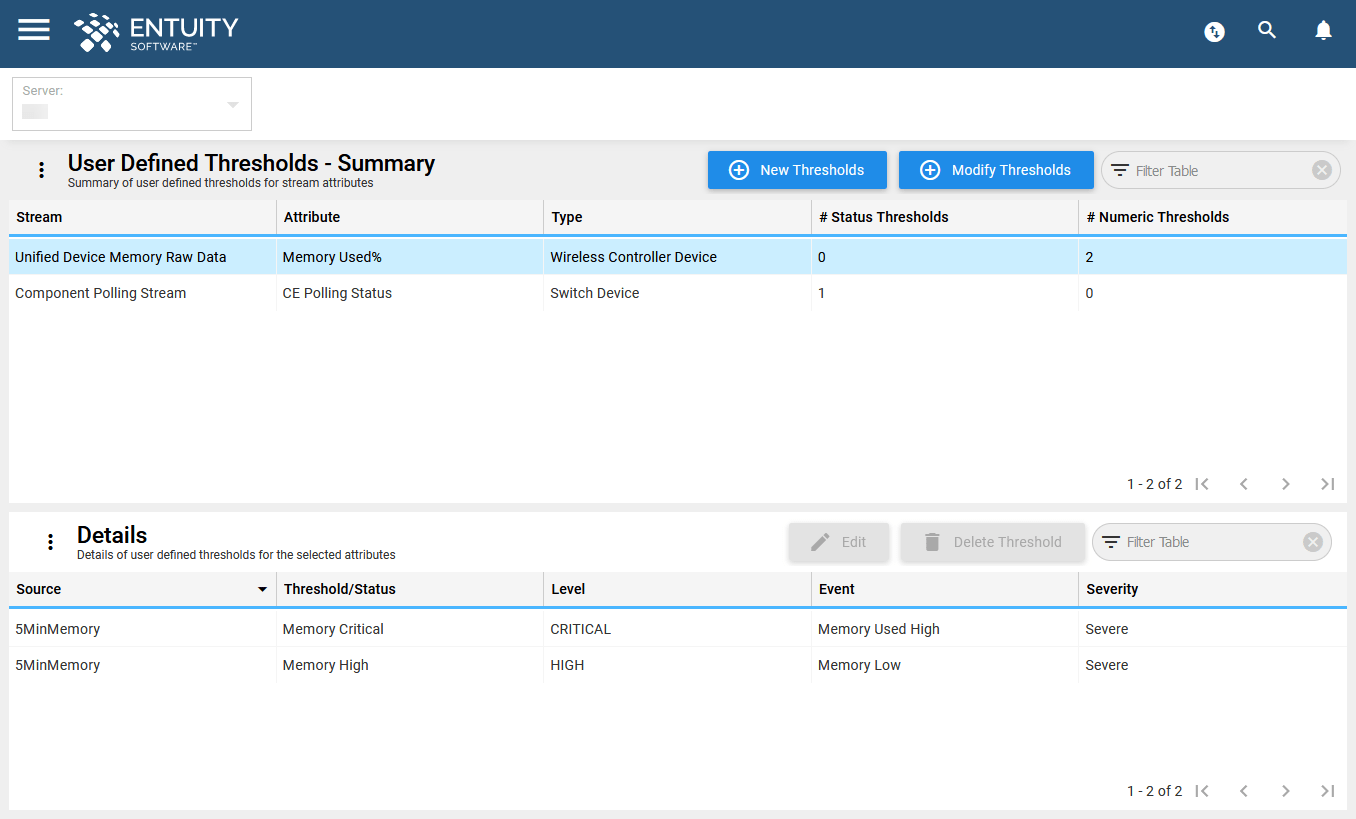
Task: Click the New Thresholds button
Action: click(797, 170)
